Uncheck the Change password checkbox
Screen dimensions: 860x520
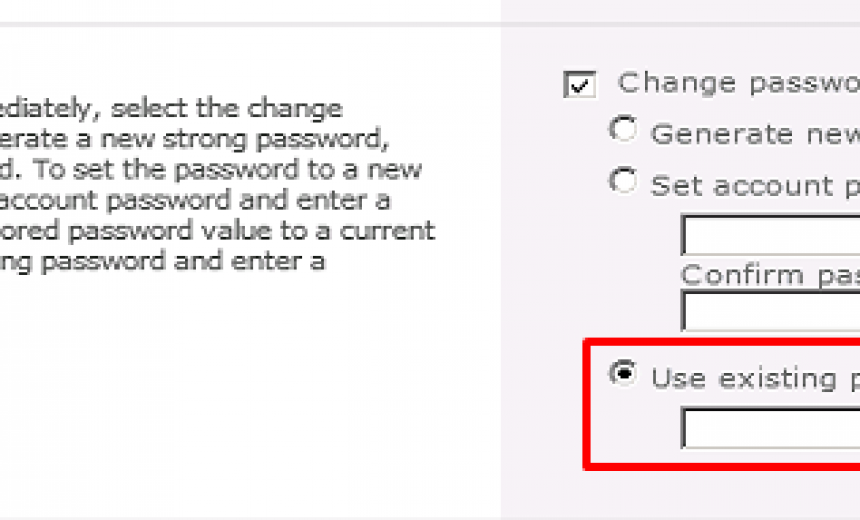(579, 84)
